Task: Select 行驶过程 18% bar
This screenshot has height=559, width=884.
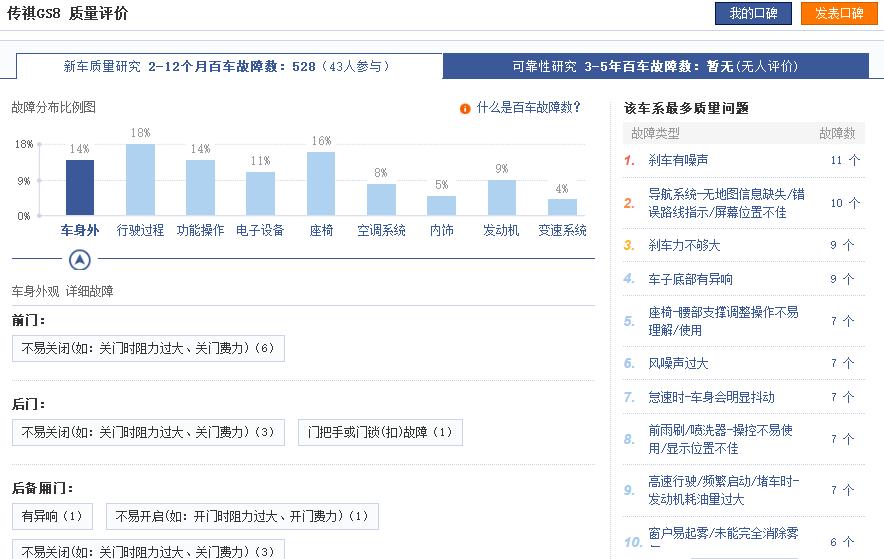Action: [140, 180]
